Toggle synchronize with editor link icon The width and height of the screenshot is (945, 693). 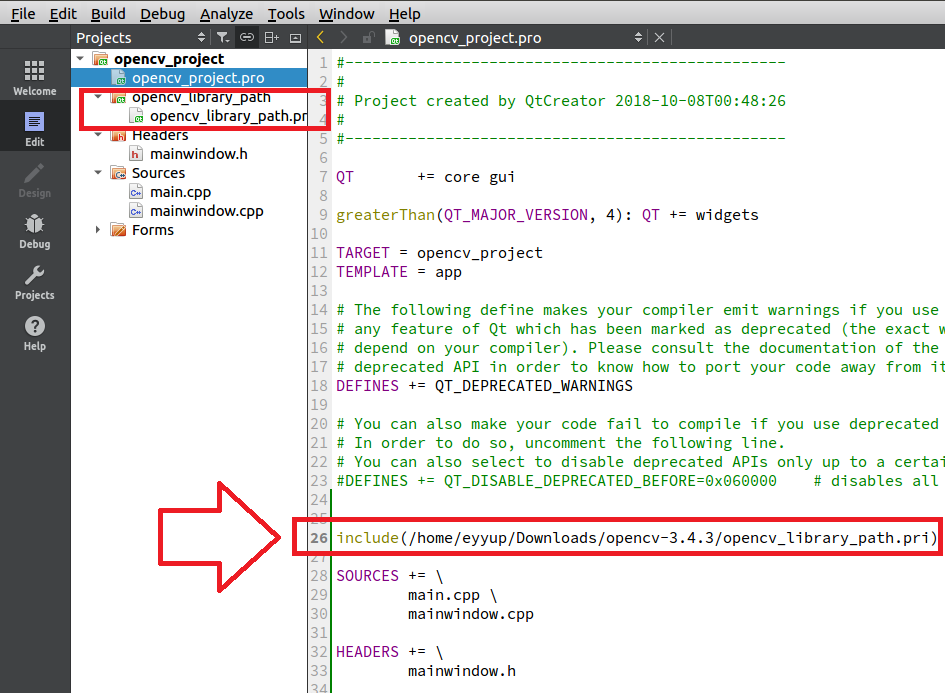(247, 37)
